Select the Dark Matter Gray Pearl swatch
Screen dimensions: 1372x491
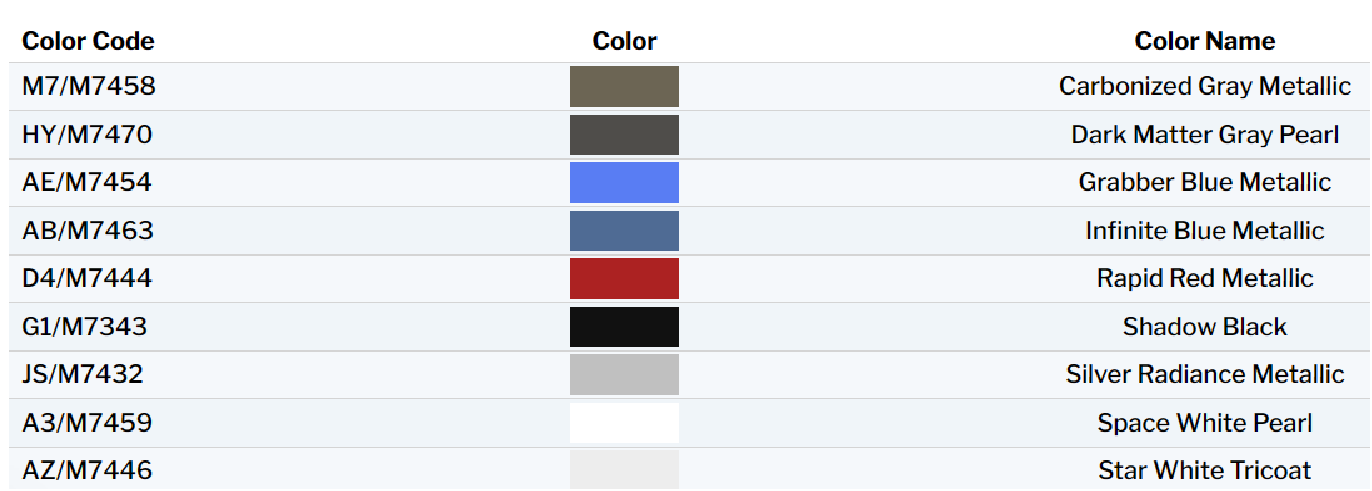pyautogui.click(x=624, y=135)
